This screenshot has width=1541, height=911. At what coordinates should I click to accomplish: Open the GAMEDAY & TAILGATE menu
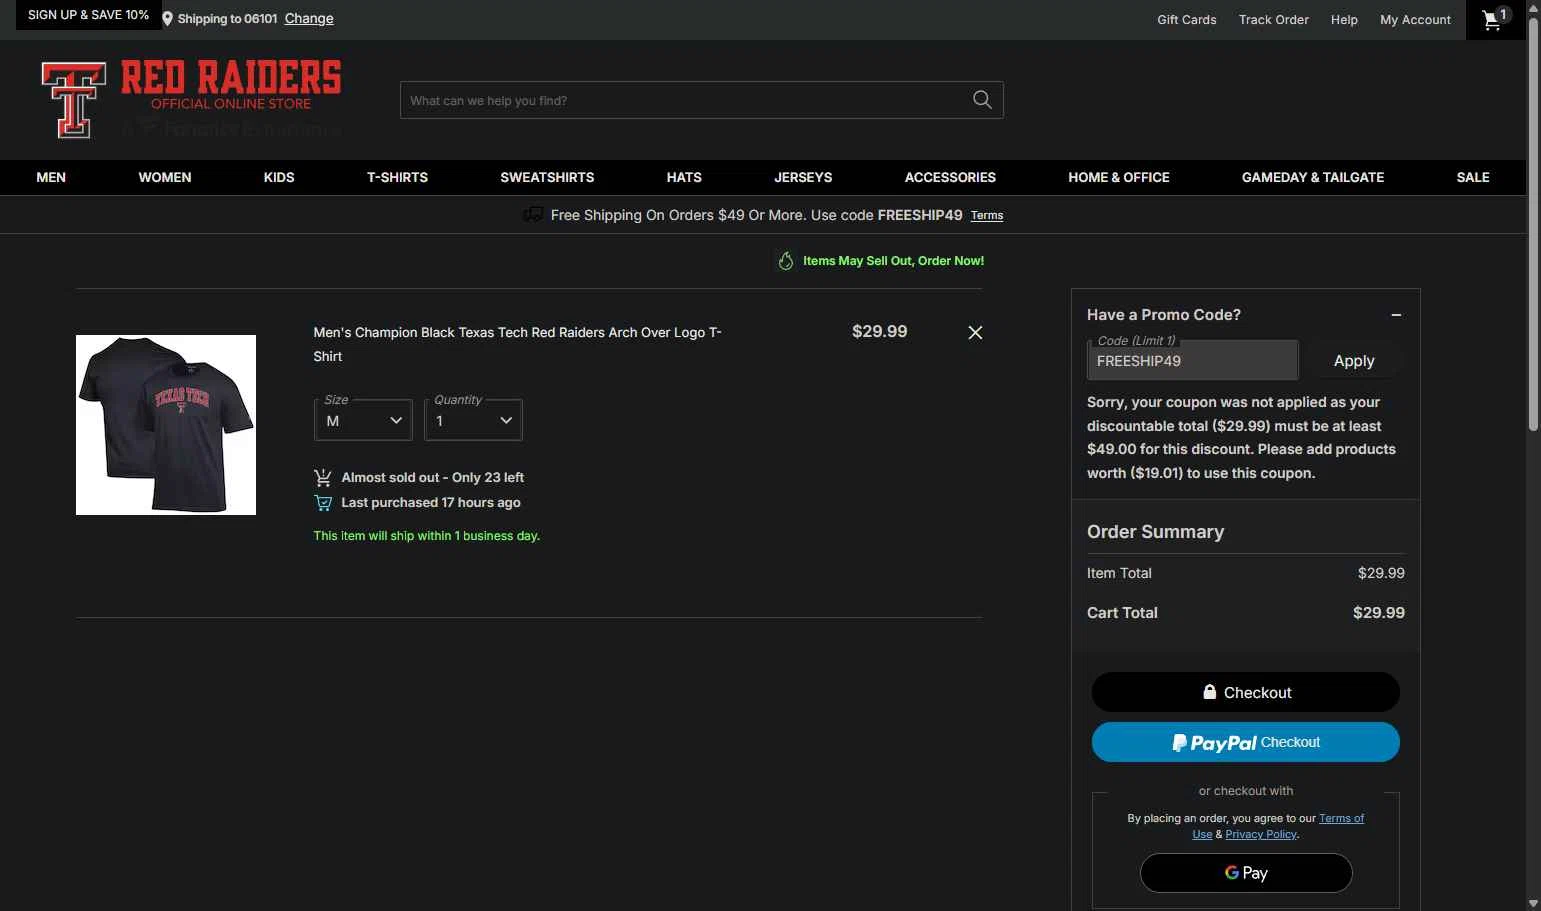click(x=1313, y=177)
